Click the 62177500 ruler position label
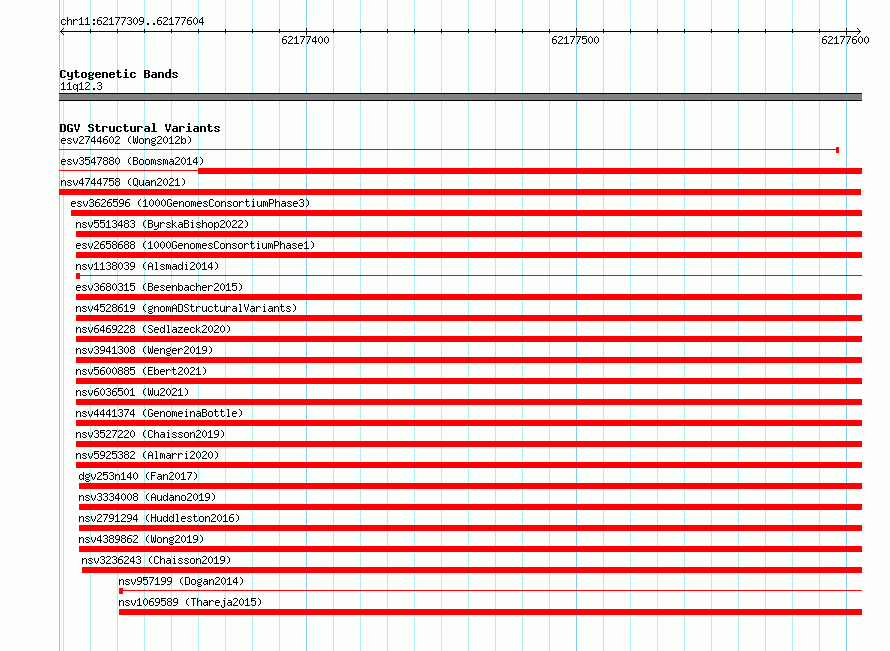This screenshot has width=890, height=651. click(575, 40)
